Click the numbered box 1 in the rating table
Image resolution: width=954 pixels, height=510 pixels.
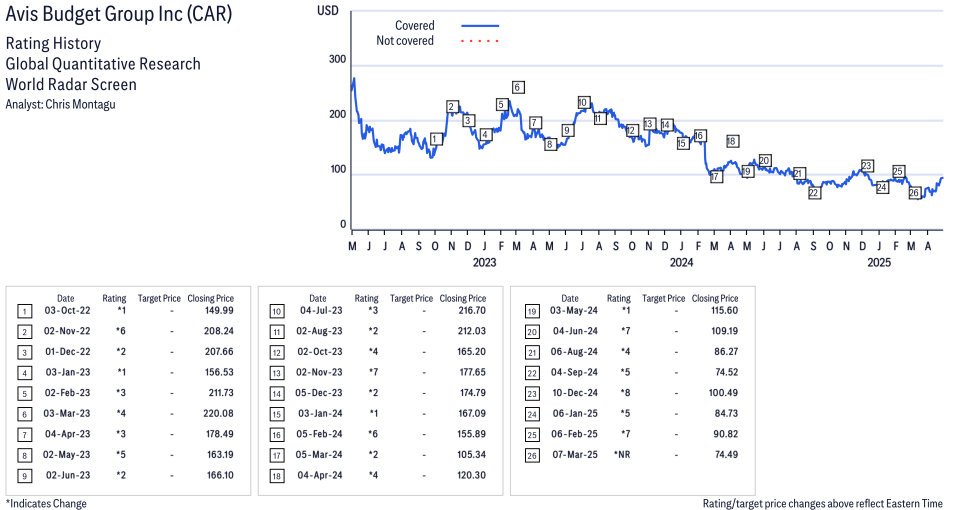click(24, 312)
